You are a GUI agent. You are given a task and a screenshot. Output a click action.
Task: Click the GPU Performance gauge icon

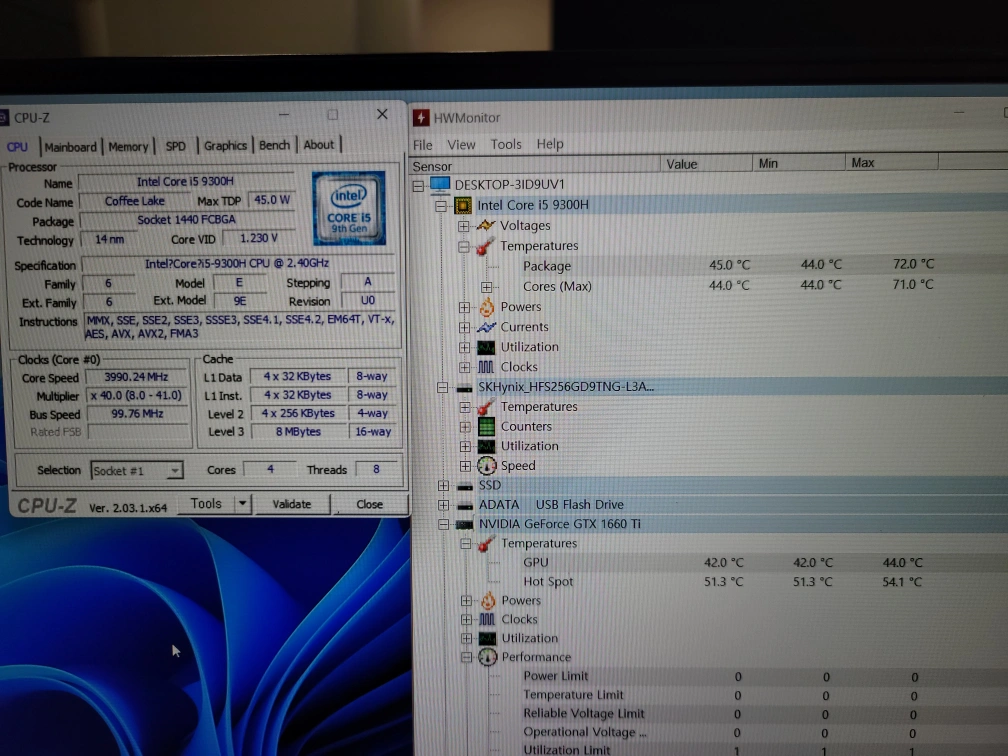tap(488, 657)
